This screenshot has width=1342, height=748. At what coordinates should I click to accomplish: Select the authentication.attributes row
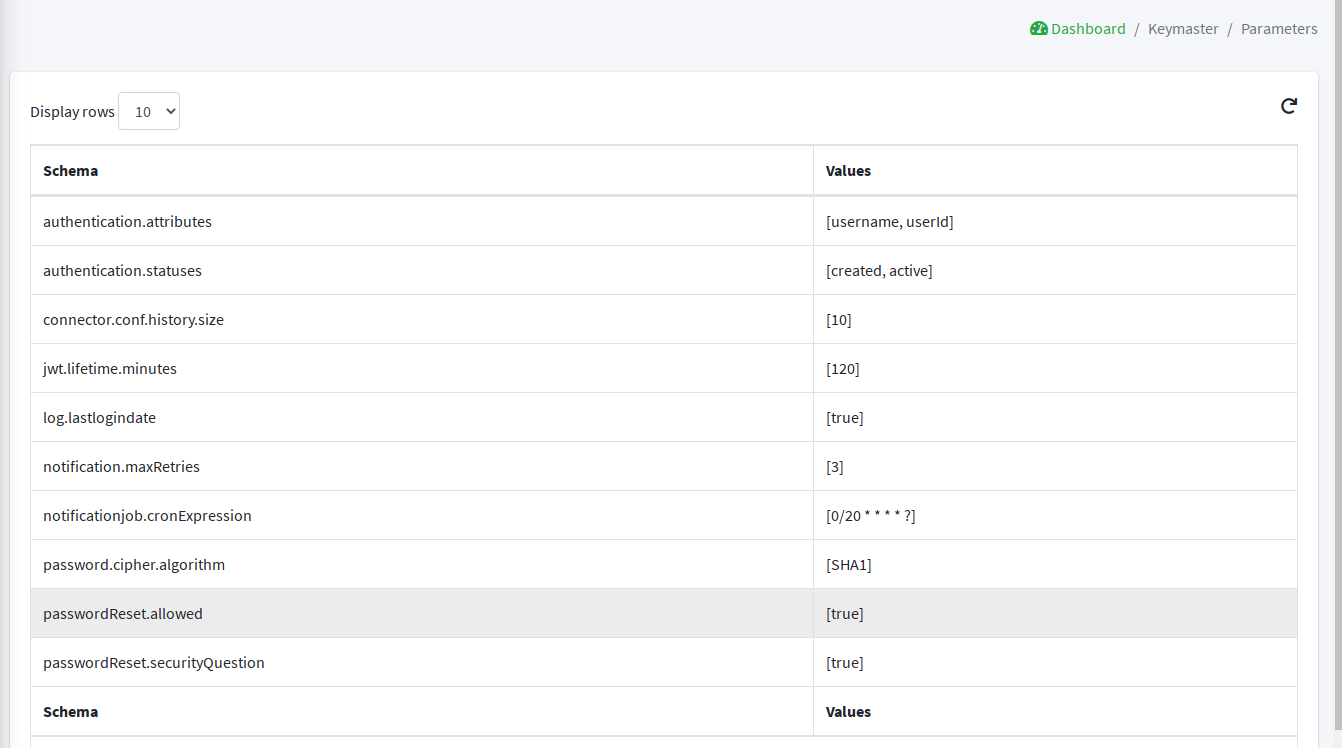(x=127, y=221)
